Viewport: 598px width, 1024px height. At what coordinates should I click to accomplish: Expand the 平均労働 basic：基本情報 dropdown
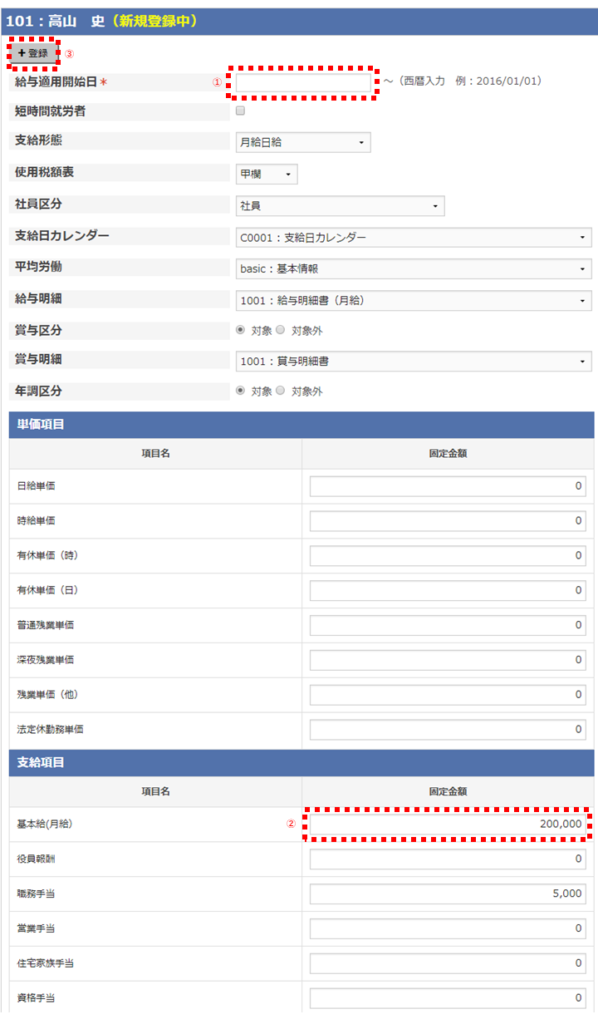414,269
